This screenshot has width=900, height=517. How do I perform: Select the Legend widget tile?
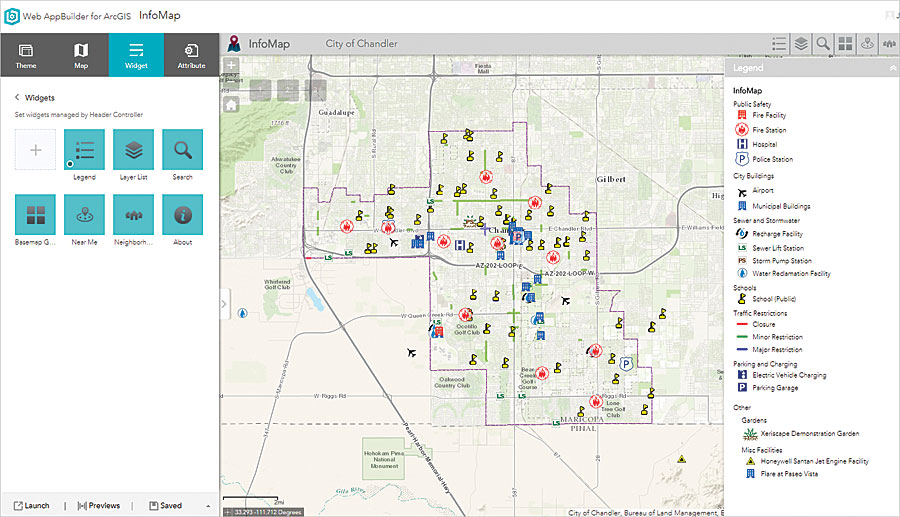pos(84,150)
